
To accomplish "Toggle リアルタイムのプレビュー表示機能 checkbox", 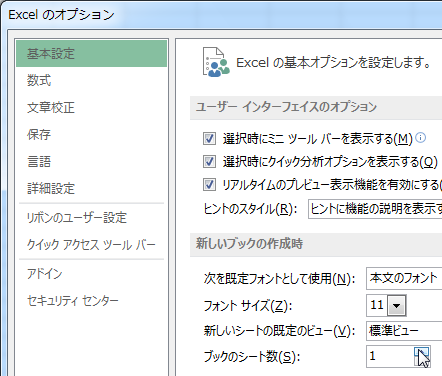I will pos(209,185).
